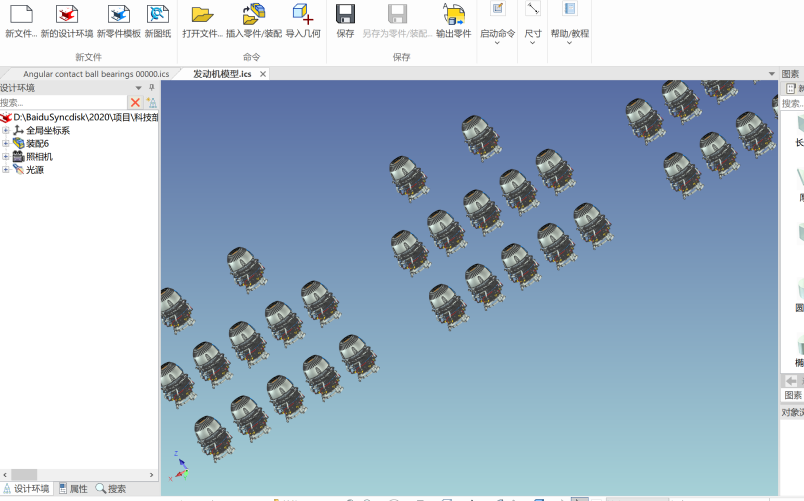
Task: Click the disabled 另存为零件/装配 icon
Action: 397,21
